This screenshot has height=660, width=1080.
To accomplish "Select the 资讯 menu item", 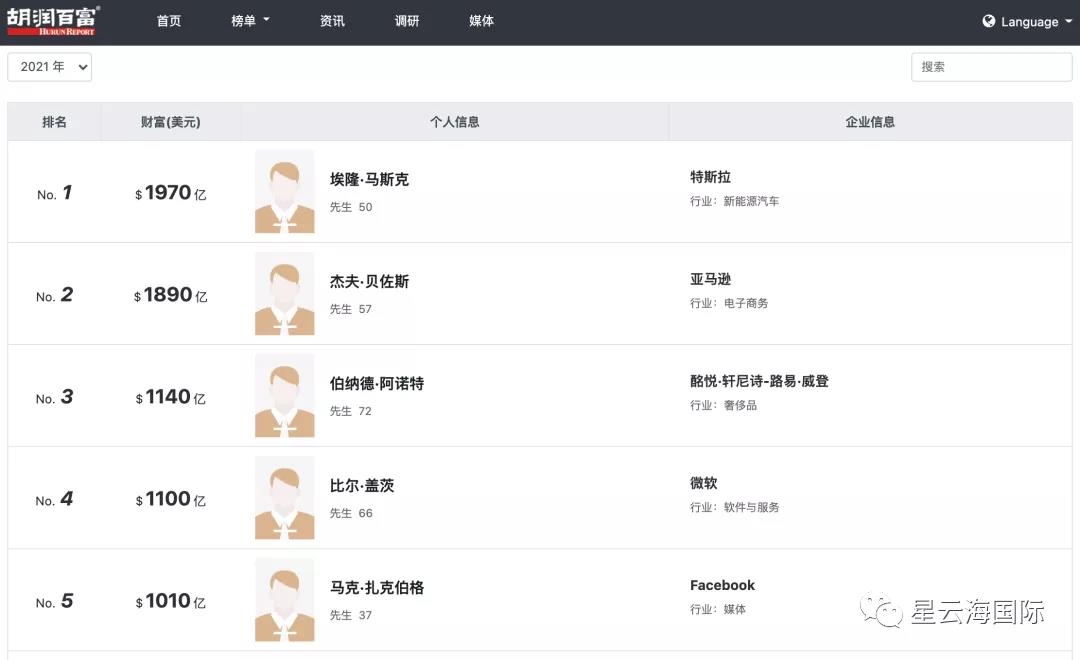I will tap(332, 21).
